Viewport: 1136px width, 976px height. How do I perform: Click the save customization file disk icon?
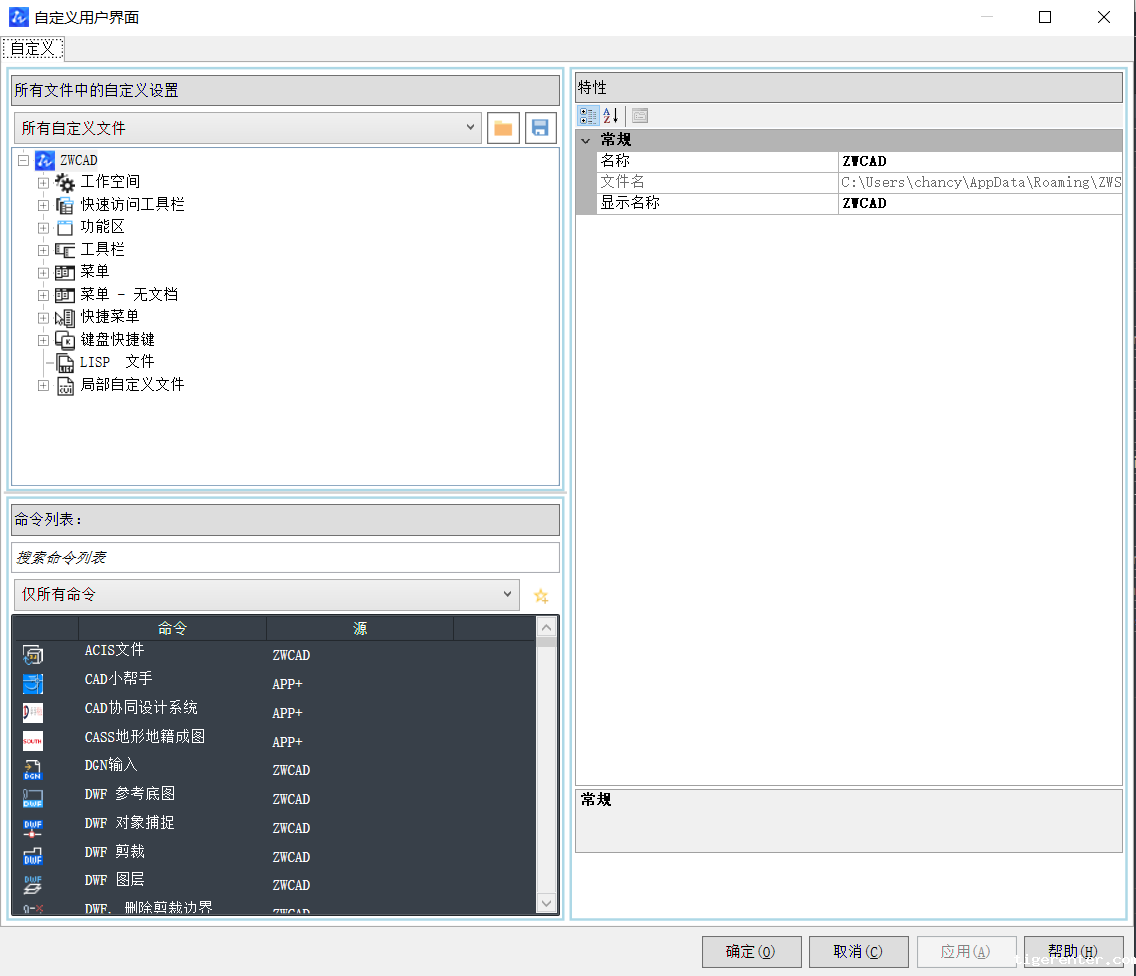tap(540, 128)
